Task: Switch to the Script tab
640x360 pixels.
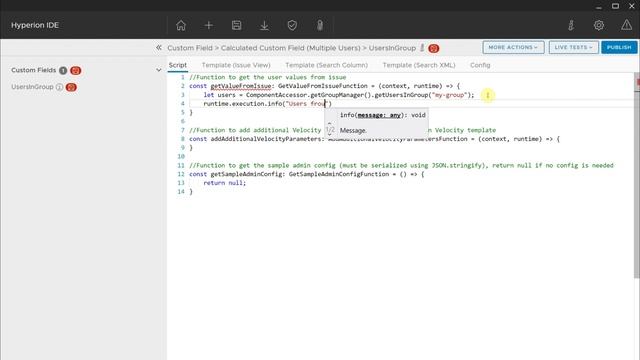Action: tap(178, 65)
